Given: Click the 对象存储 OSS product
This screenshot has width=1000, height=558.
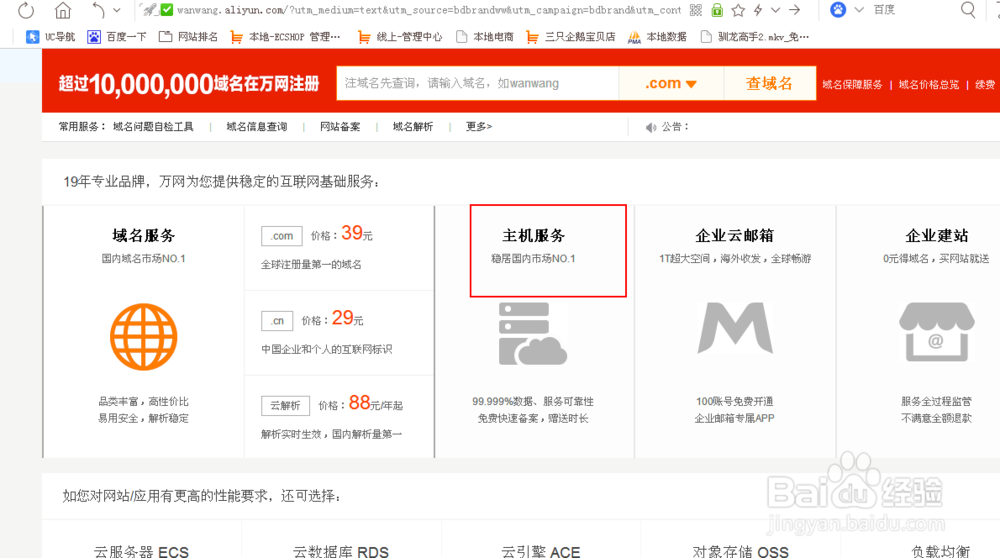Looking at the screenshot, I should 741,552.
